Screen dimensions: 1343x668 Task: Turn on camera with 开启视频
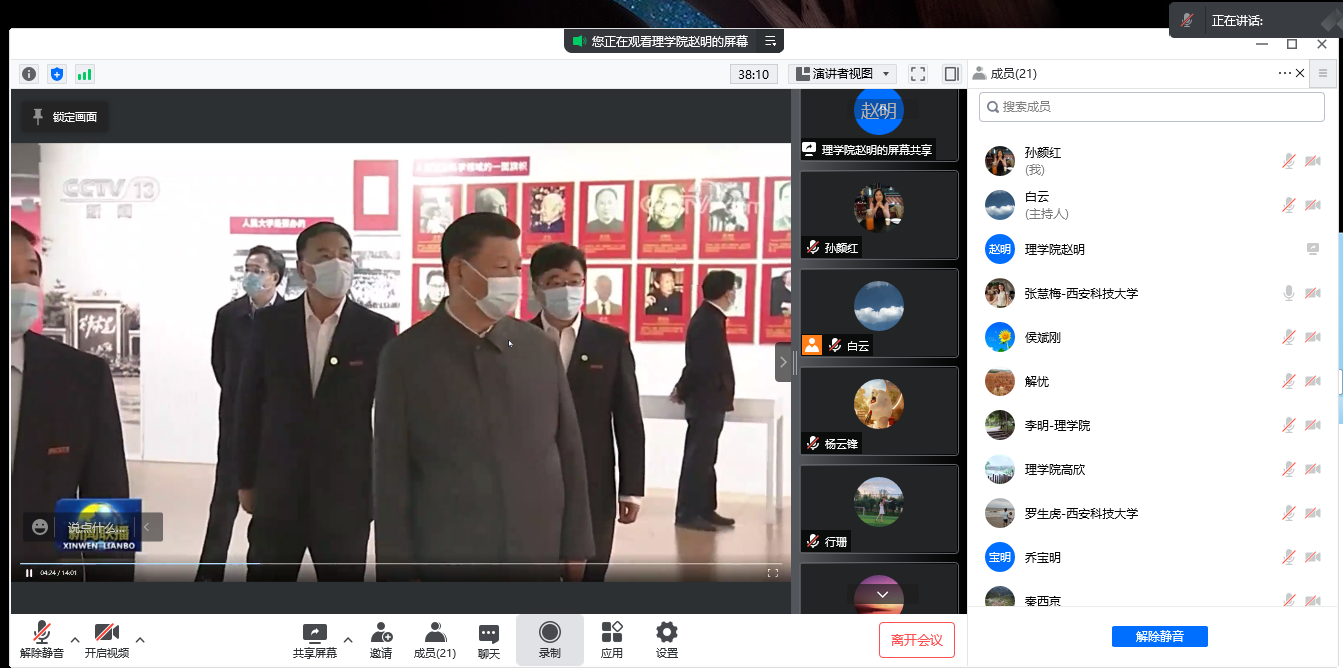coord(107,640)
